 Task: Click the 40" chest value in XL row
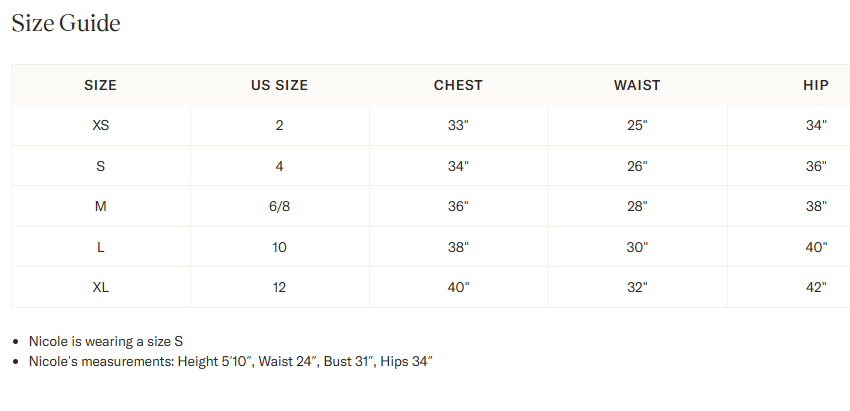coord(458,287)
